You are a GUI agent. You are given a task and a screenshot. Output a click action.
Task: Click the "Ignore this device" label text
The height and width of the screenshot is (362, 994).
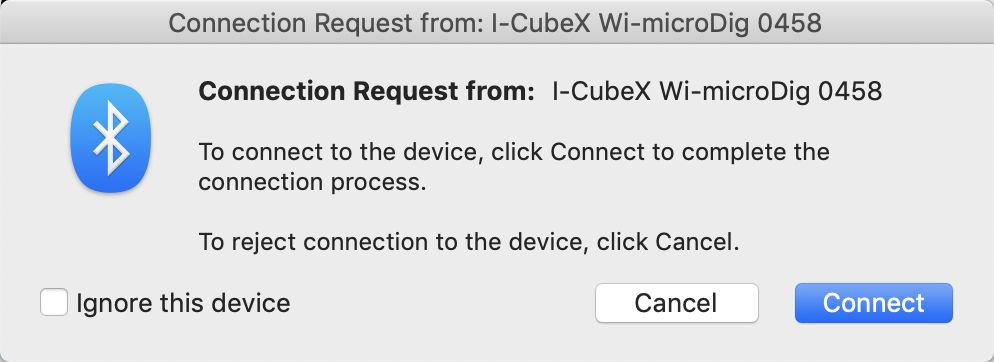pyautogui.click(x=183, y=303)
